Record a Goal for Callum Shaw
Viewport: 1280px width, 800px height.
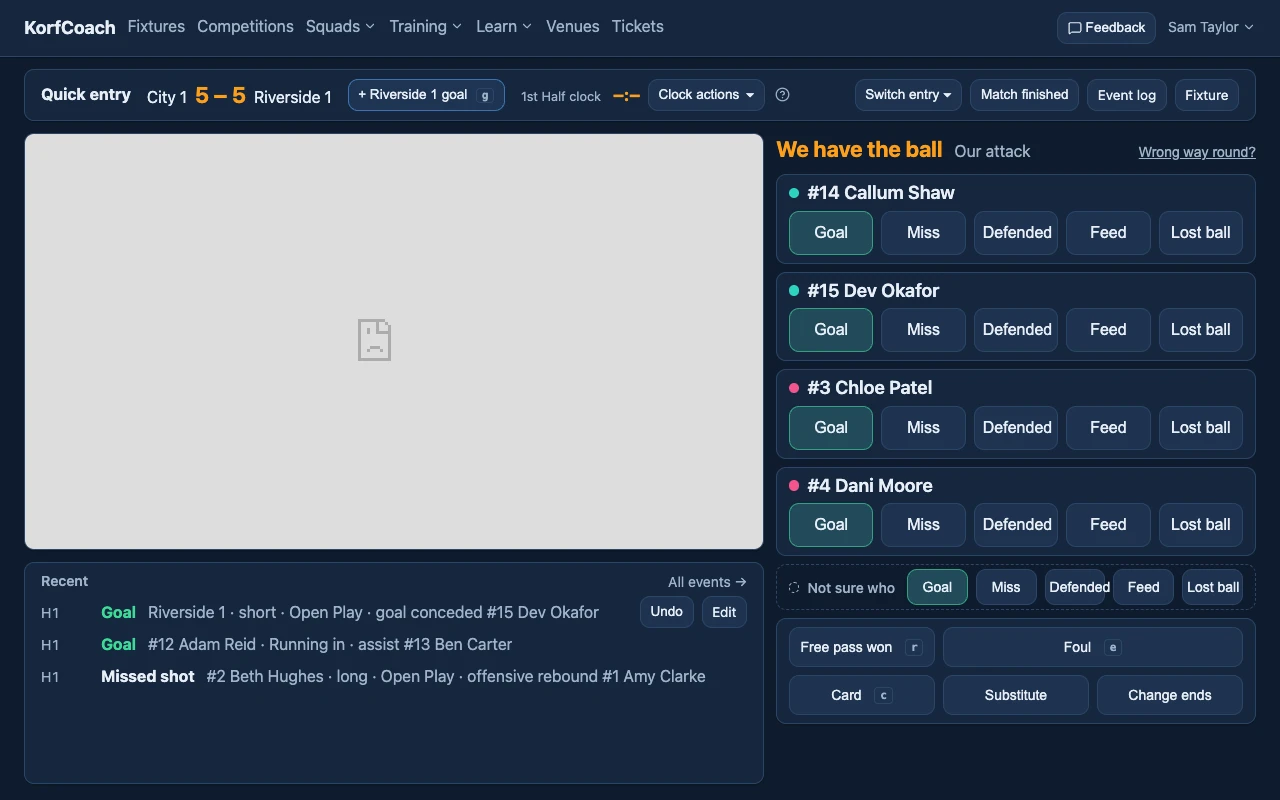tap(831, 233)
